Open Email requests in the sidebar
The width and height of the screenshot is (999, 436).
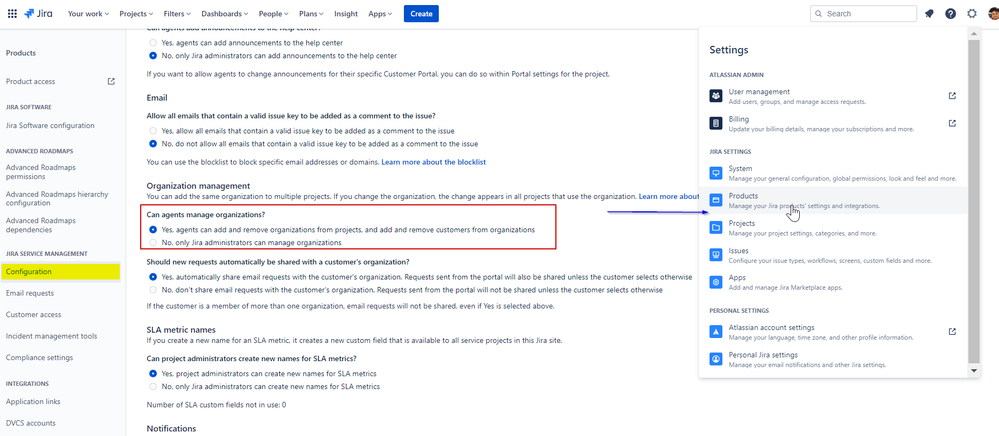(x=30, y=293)
